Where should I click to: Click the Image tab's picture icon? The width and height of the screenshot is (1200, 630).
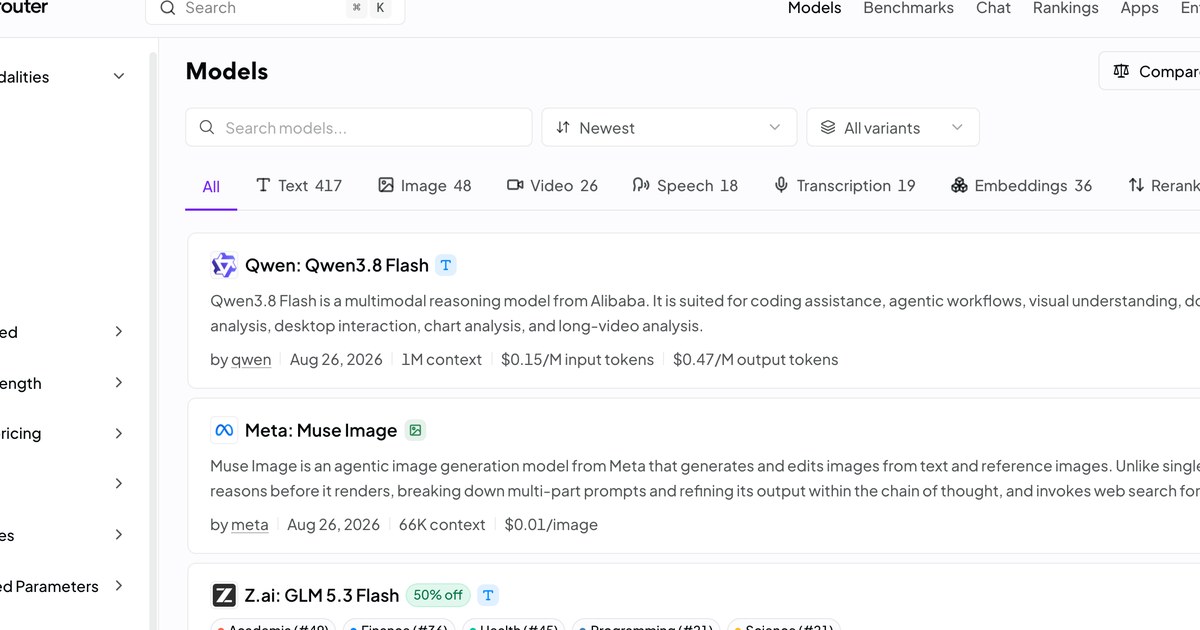pyautogui.click(x=386, y=185)
